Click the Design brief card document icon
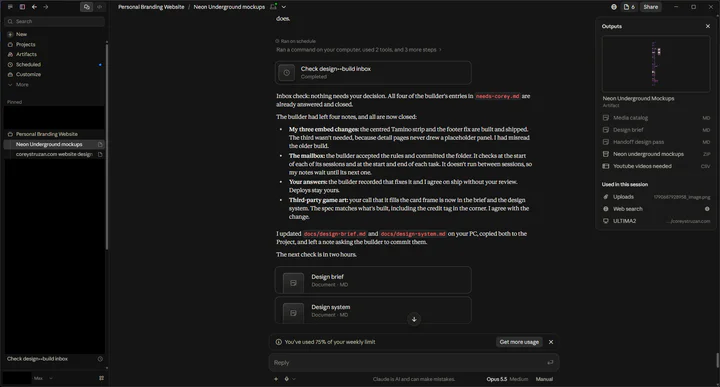The height and width of the screenshot is (387, 720). 293,283
